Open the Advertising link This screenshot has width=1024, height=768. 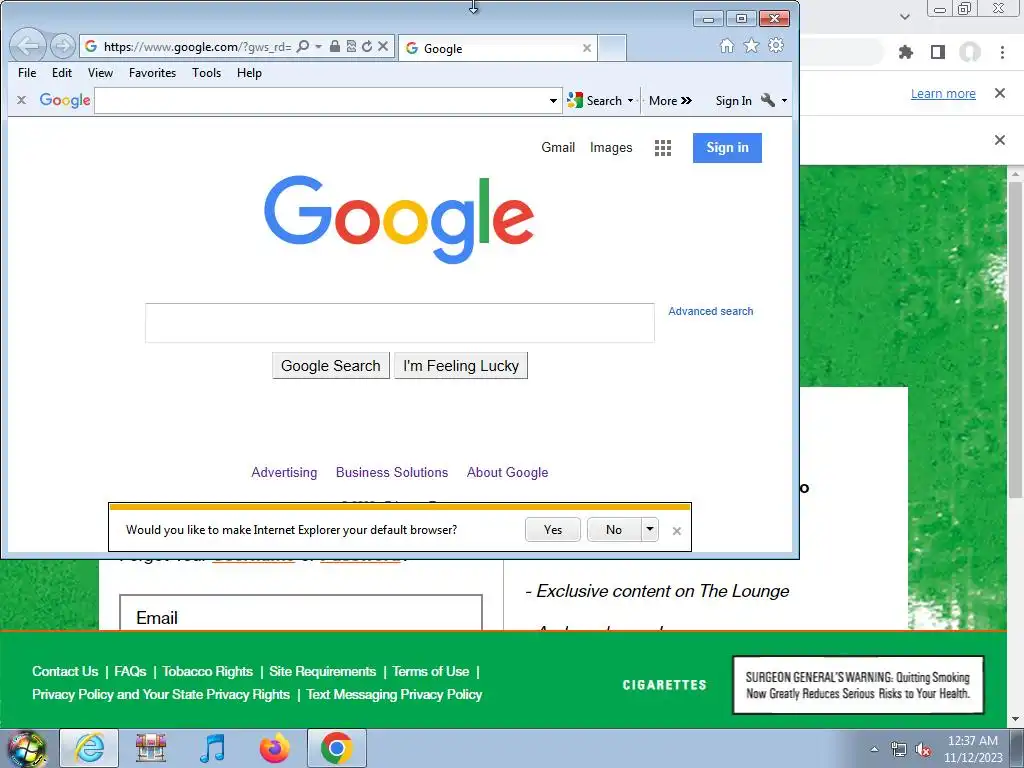[x=284, y=472]
